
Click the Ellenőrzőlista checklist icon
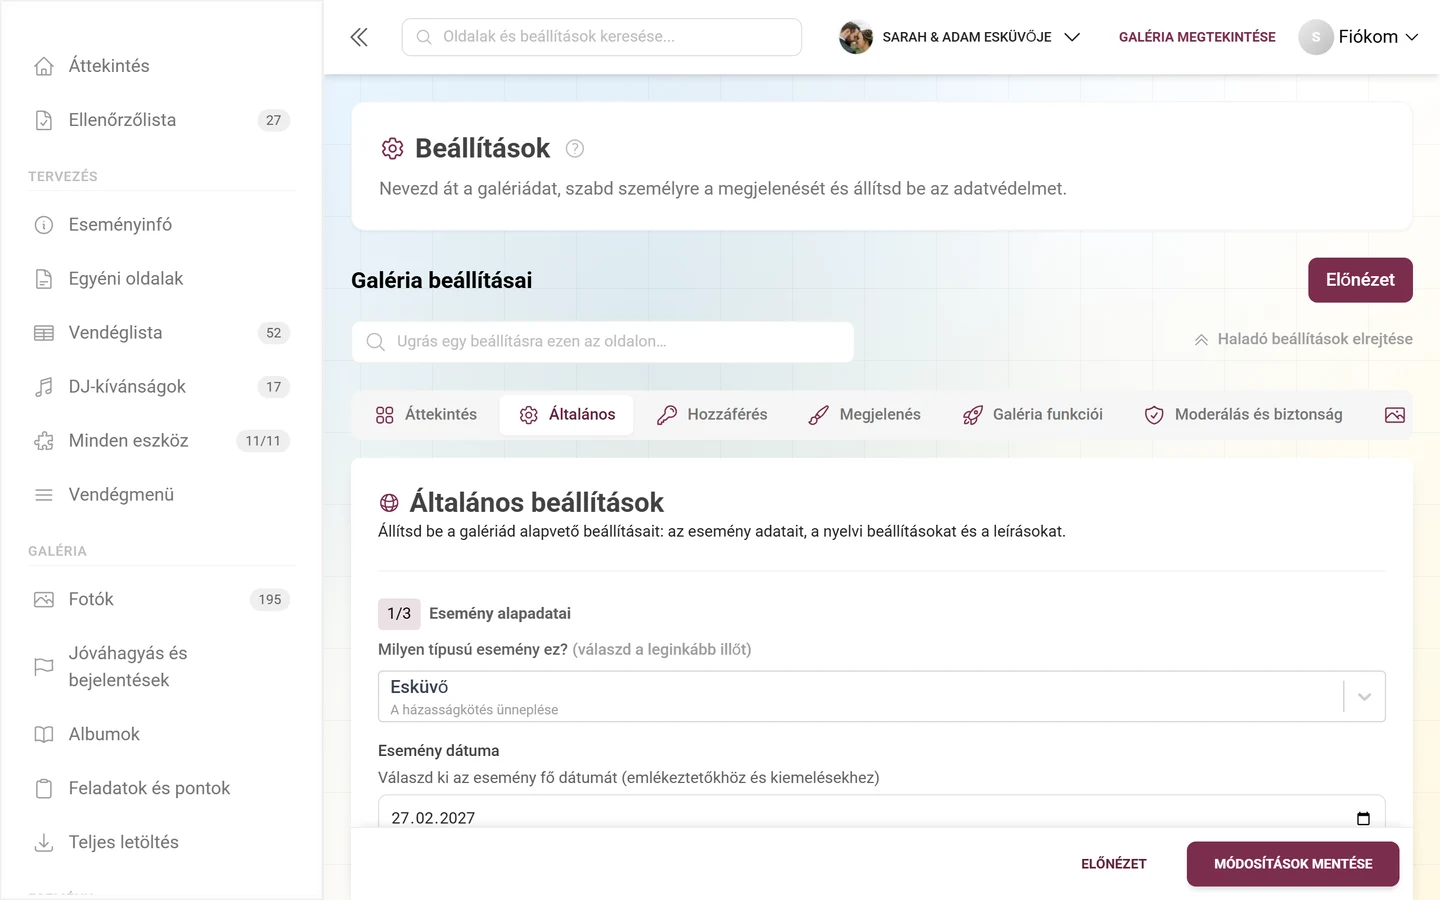(x=44, y=120)
